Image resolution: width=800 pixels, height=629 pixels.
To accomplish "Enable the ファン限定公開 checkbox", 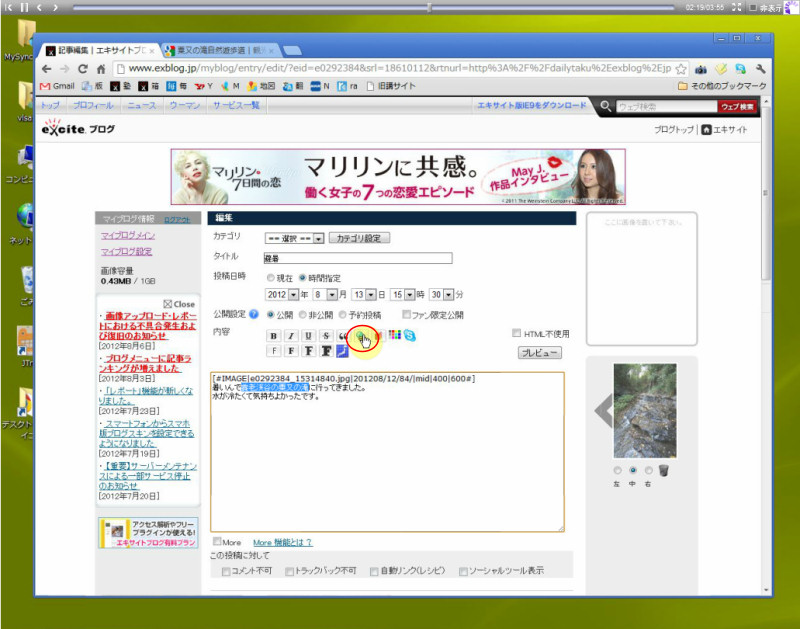I will pyautogui.click(x=406, y=314).
